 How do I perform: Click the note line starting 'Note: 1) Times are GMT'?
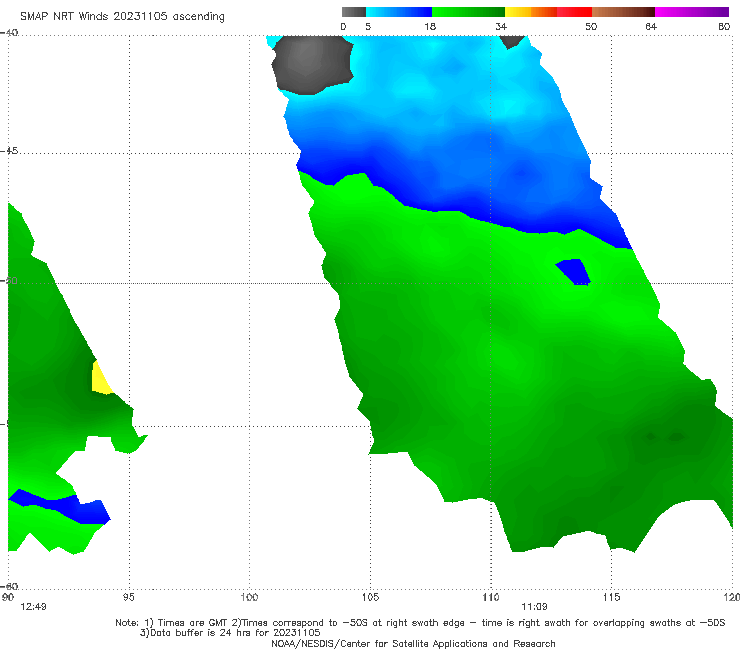[x=420, y=623]
